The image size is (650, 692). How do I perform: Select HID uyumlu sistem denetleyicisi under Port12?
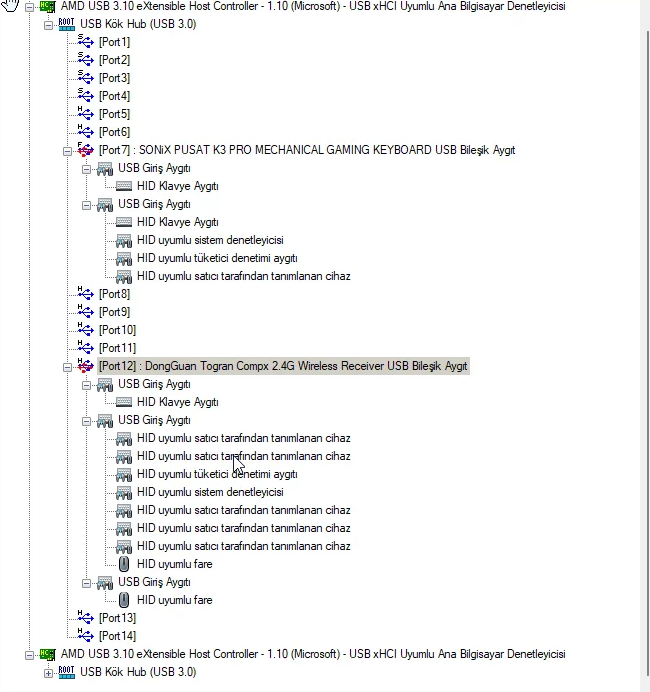[x=210, y=492]
